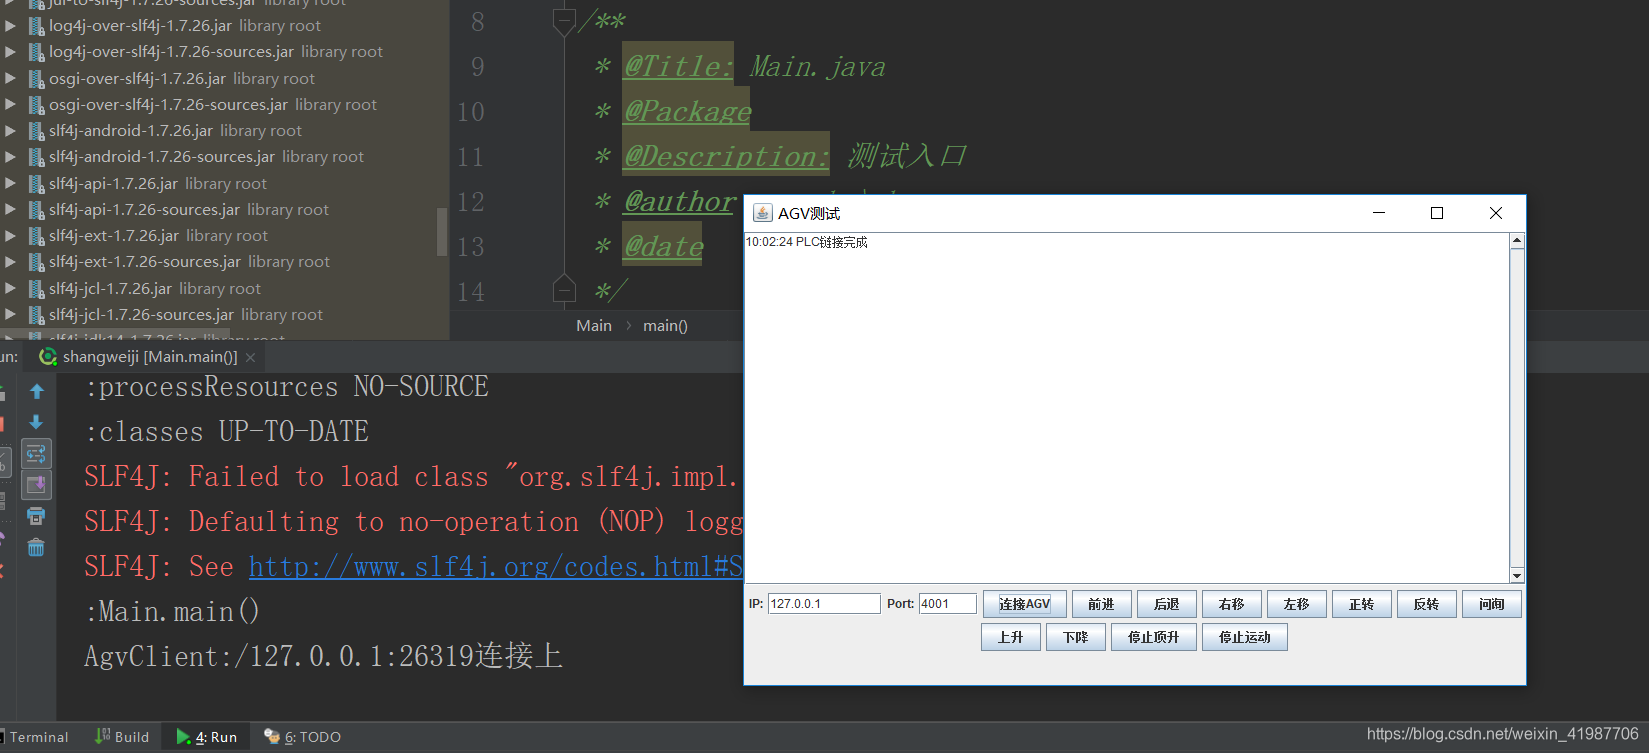Click the Main breadcrumb in editor
The height and width of the screenshot is (753, 1649).
pos(594,325)
